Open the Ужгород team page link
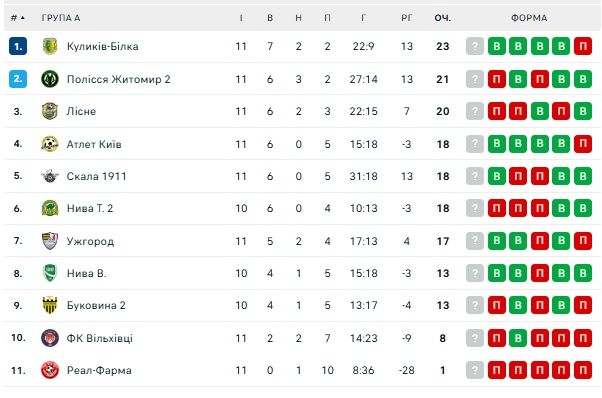602x398 pixels. pyautogui.click(x=90, y=241)
